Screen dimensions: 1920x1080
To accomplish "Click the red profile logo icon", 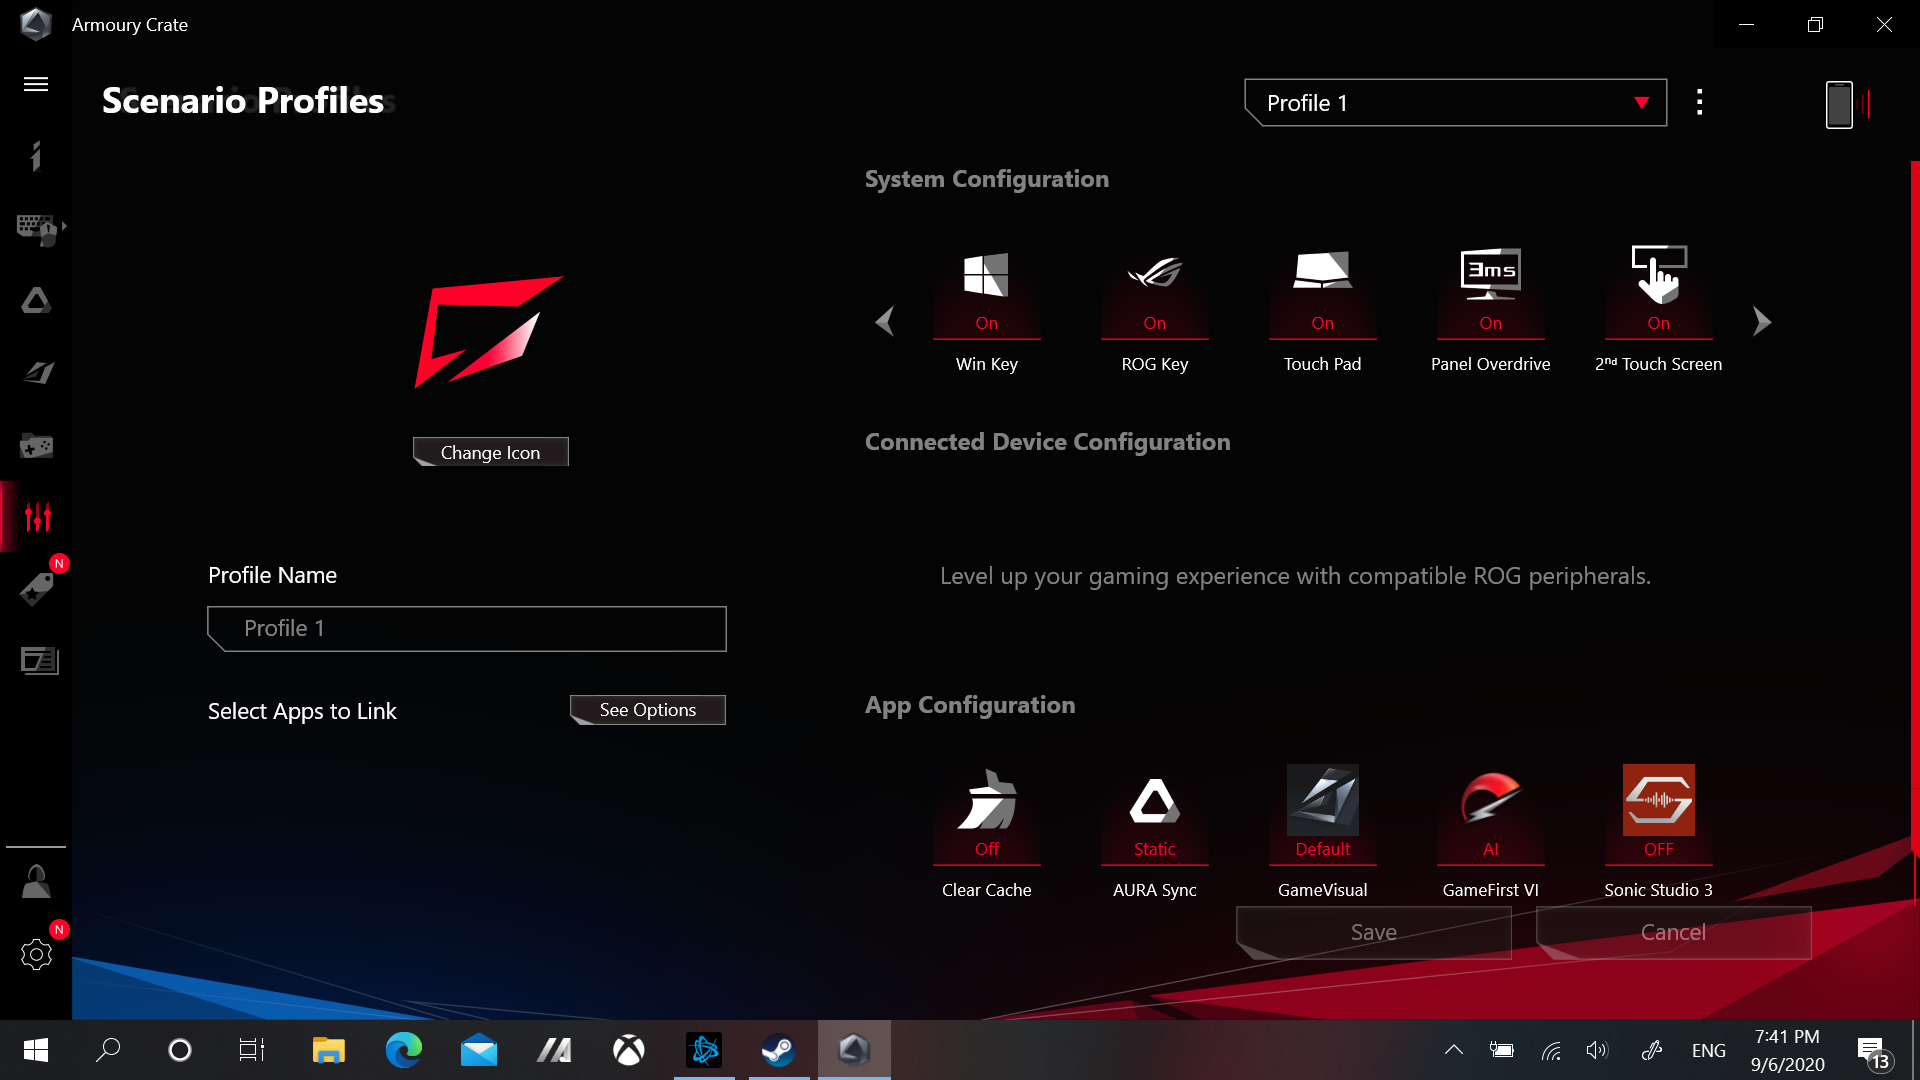I will [489, 331].
